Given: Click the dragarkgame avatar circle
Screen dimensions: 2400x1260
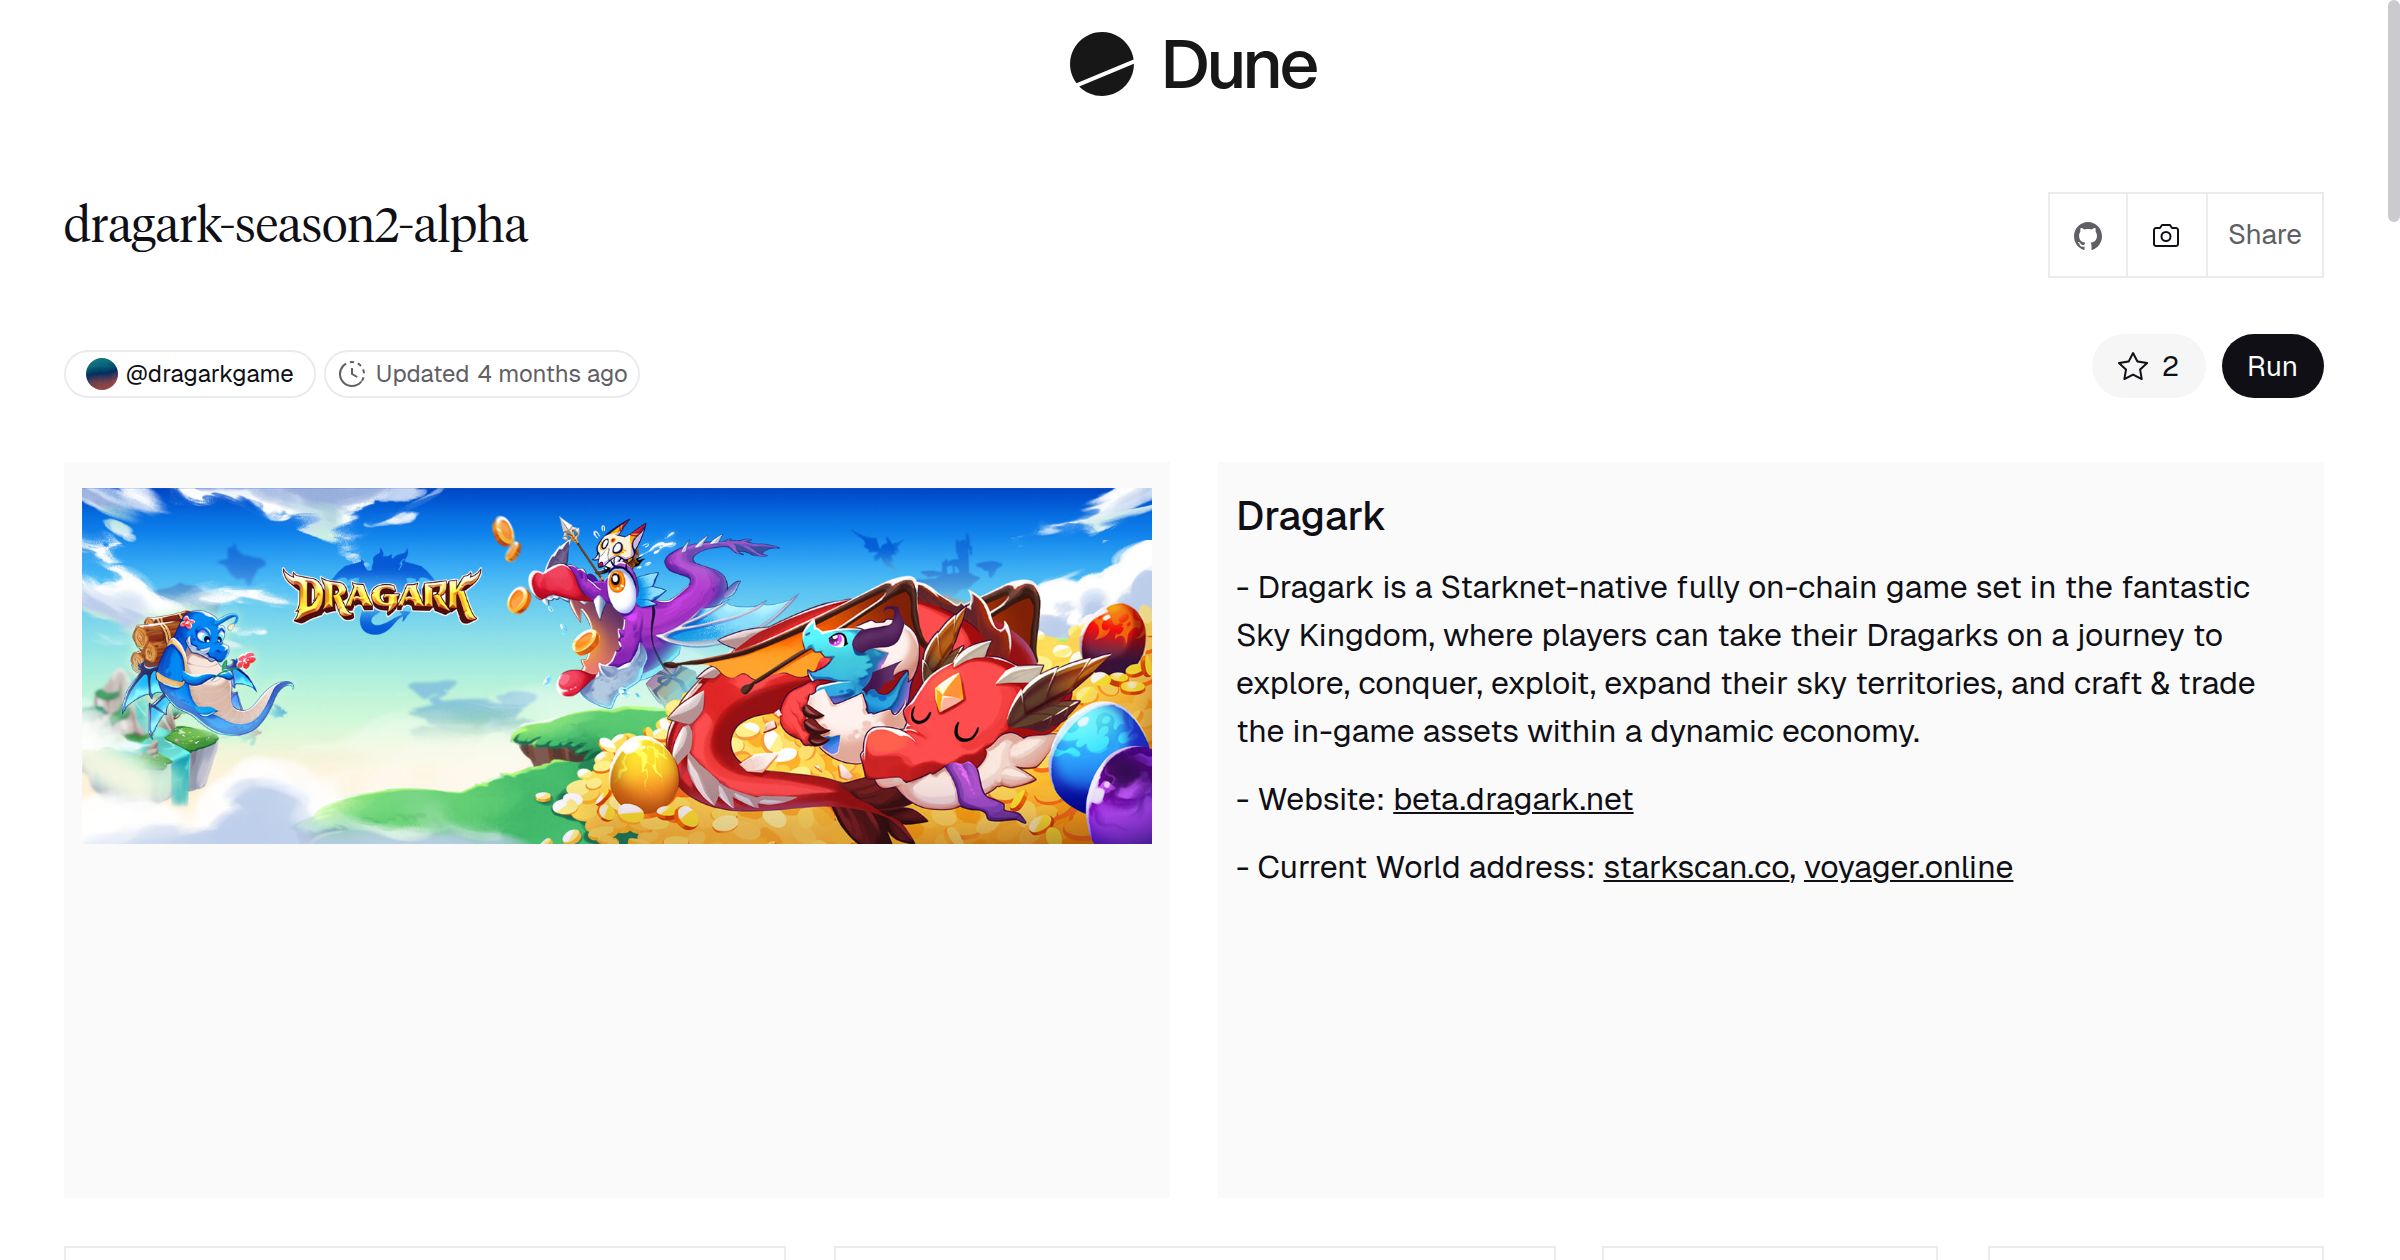Looking at the screenshot, I should 101,374.
